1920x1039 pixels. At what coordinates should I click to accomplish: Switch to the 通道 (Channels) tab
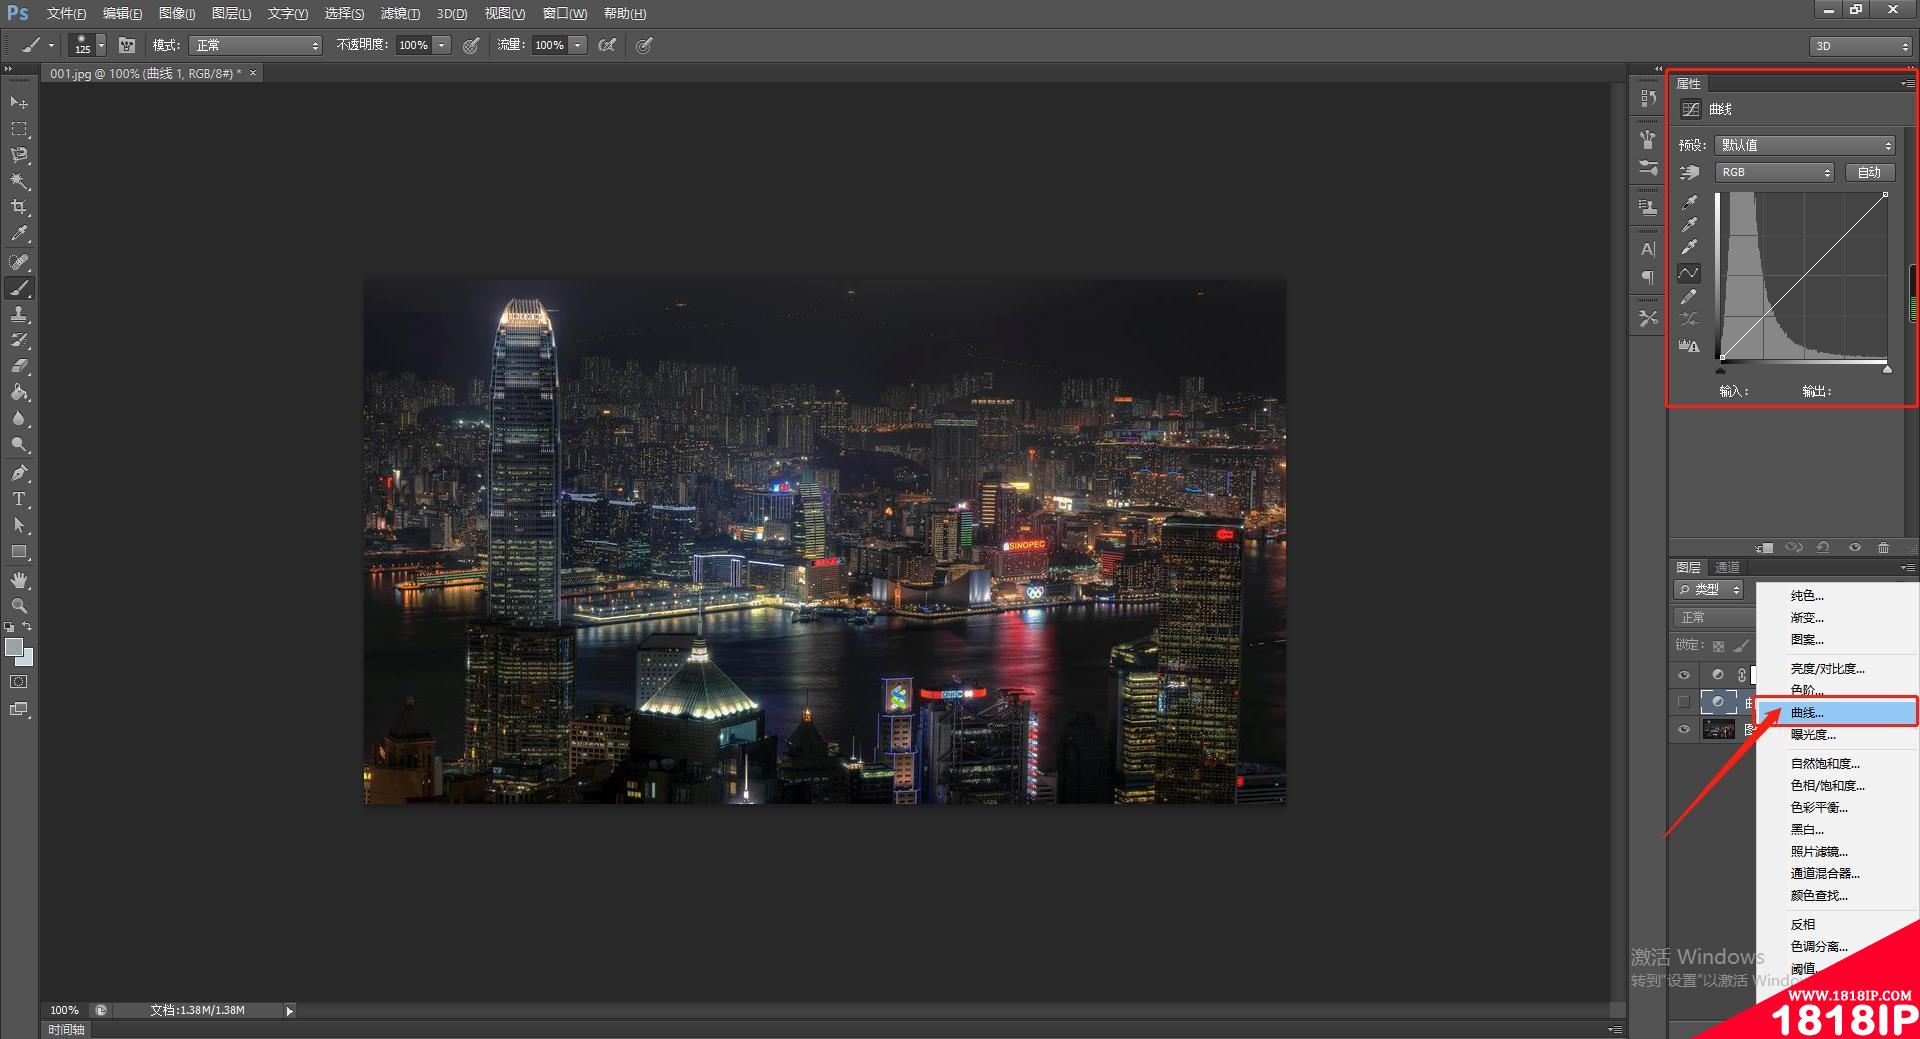coord(1727,567)
